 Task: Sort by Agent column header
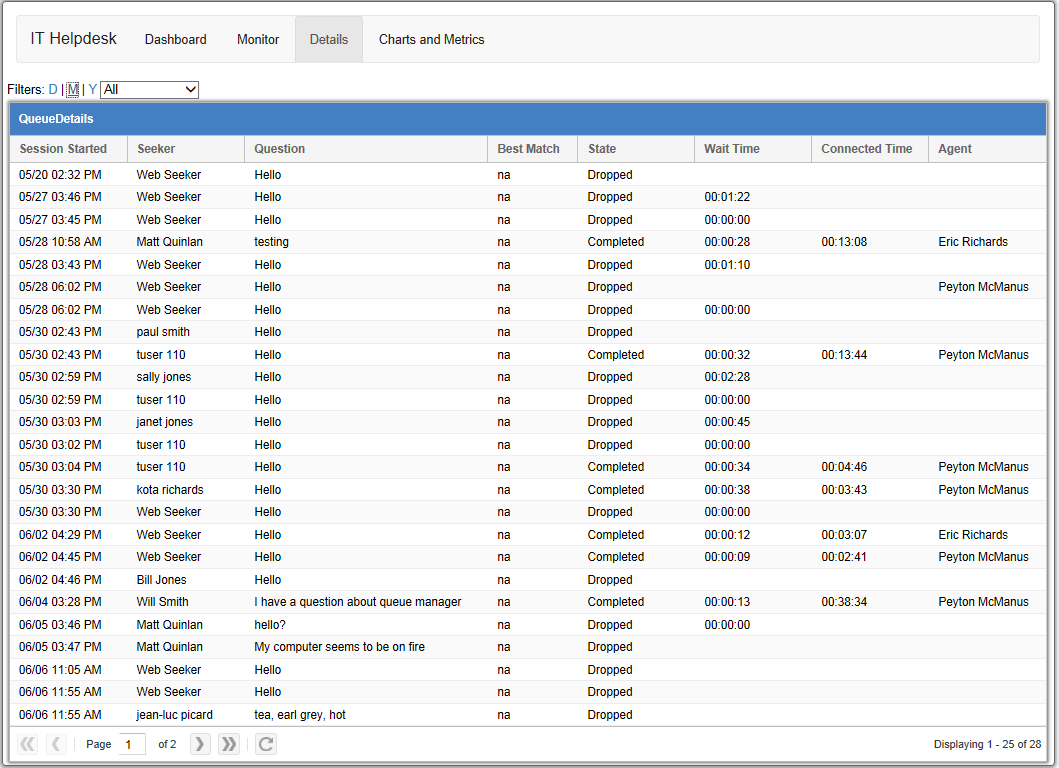[987, 149]
